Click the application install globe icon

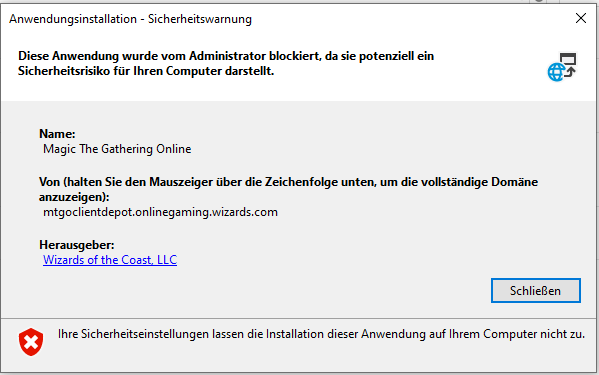[562, 67]
